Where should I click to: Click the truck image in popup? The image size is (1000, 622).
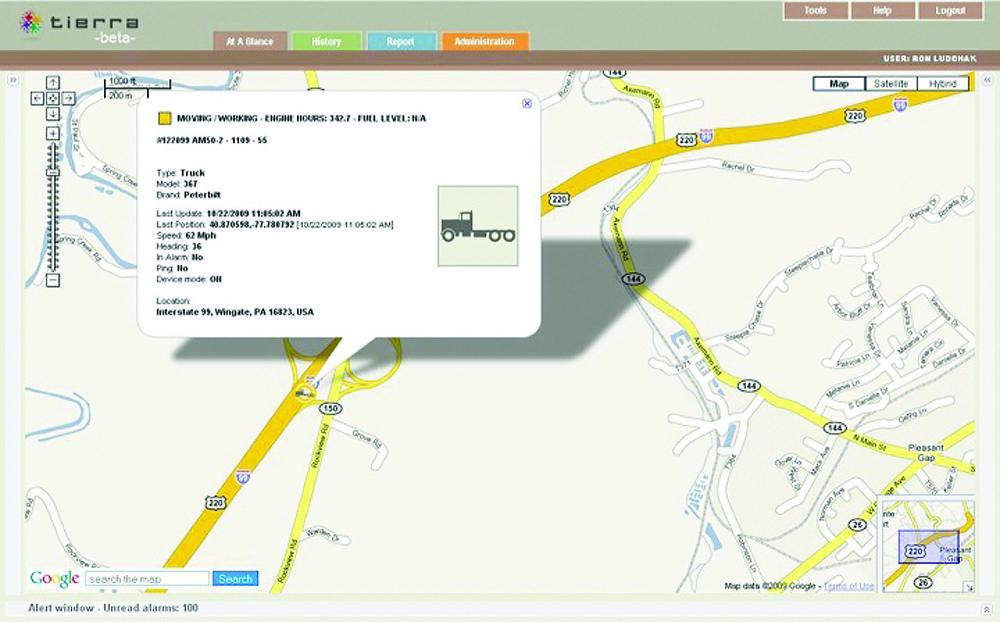pos(478,226)
